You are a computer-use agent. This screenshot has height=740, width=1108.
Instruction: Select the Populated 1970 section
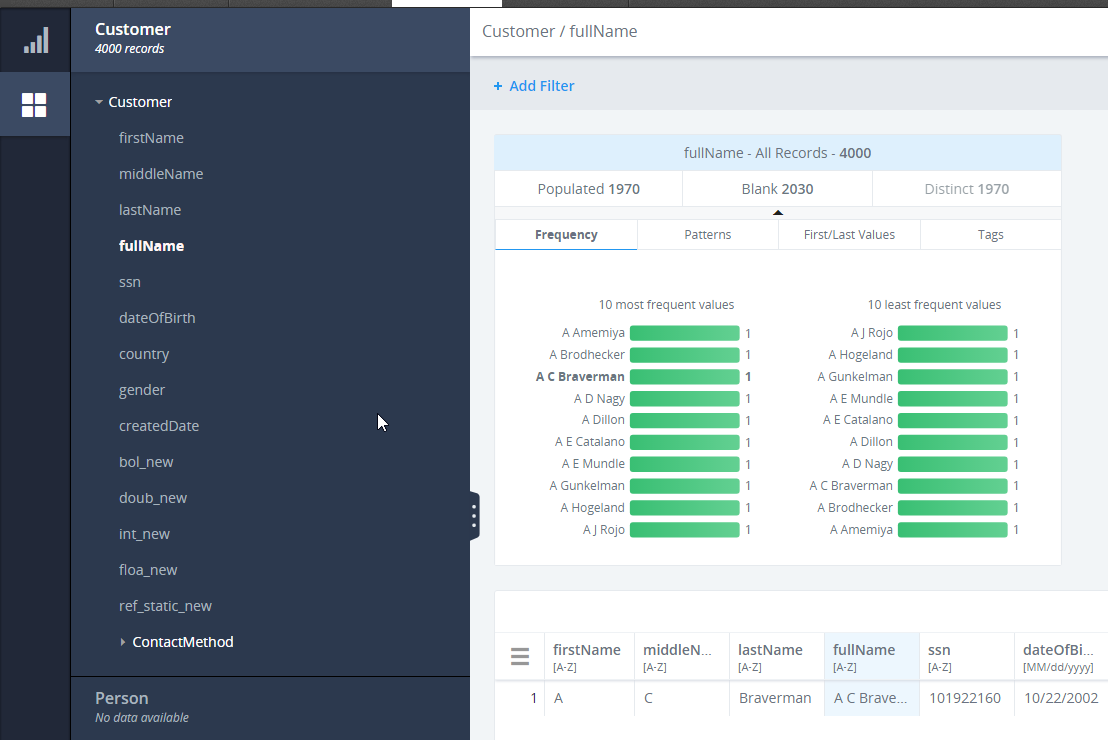[589, 189]
